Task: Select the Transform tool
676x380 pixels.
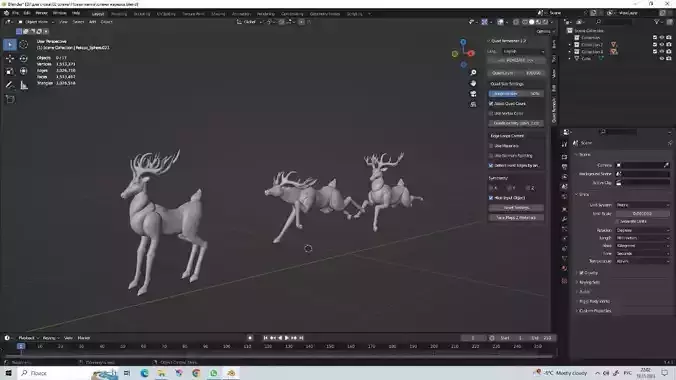Action: pyautogui.click(x=24, y=71)
